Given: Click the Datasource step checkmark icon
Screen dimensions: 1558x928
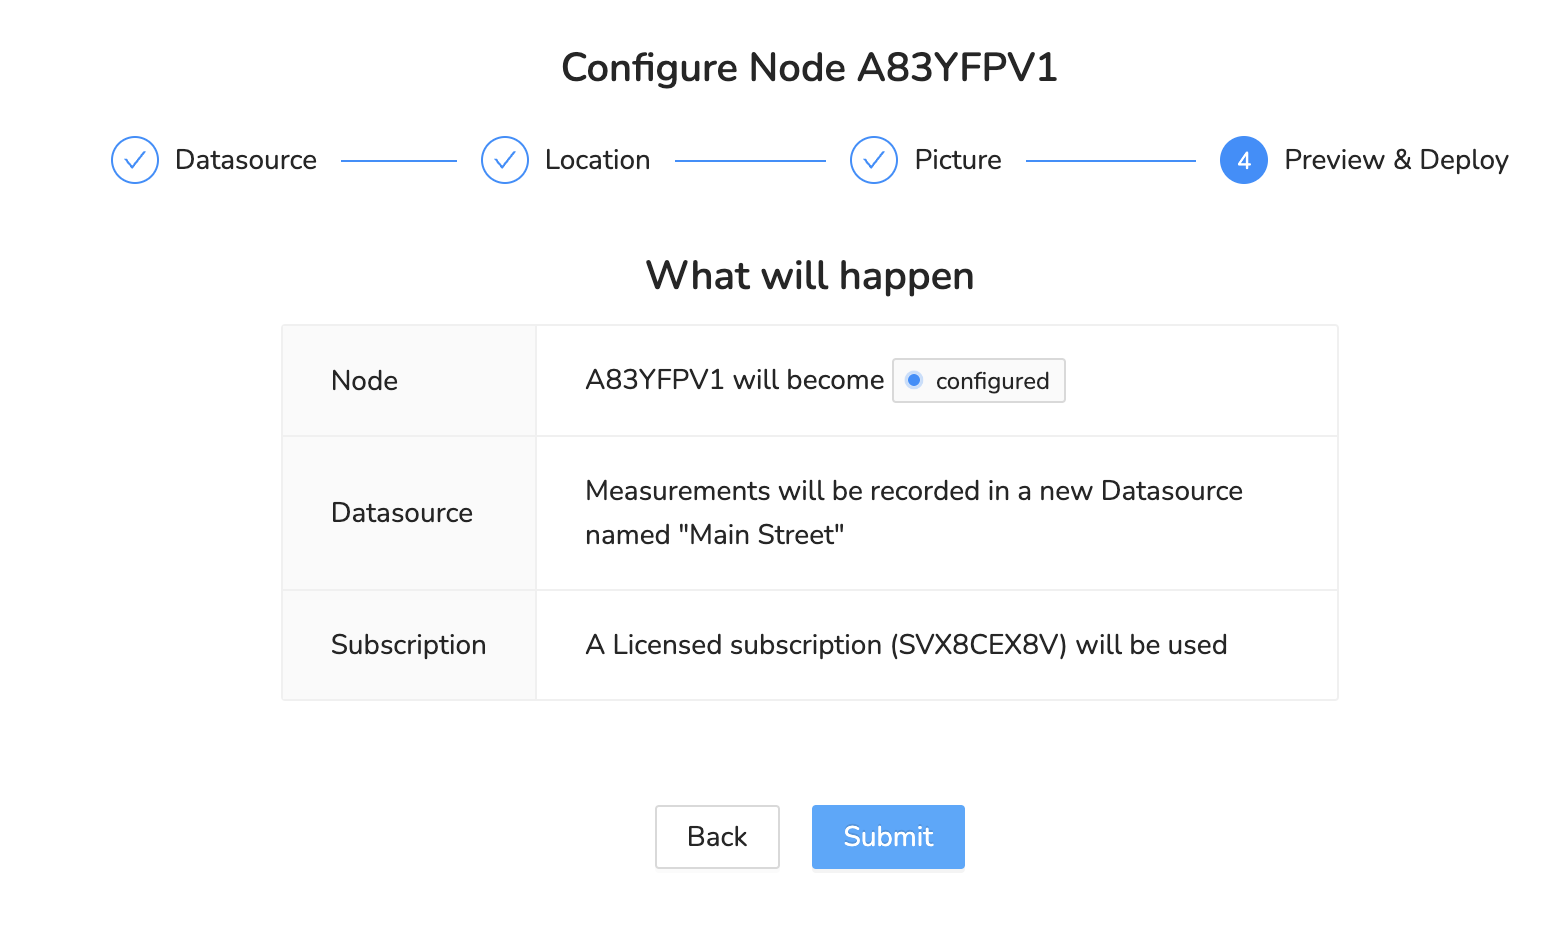Looking at the screenshot, I should (134, 160).
